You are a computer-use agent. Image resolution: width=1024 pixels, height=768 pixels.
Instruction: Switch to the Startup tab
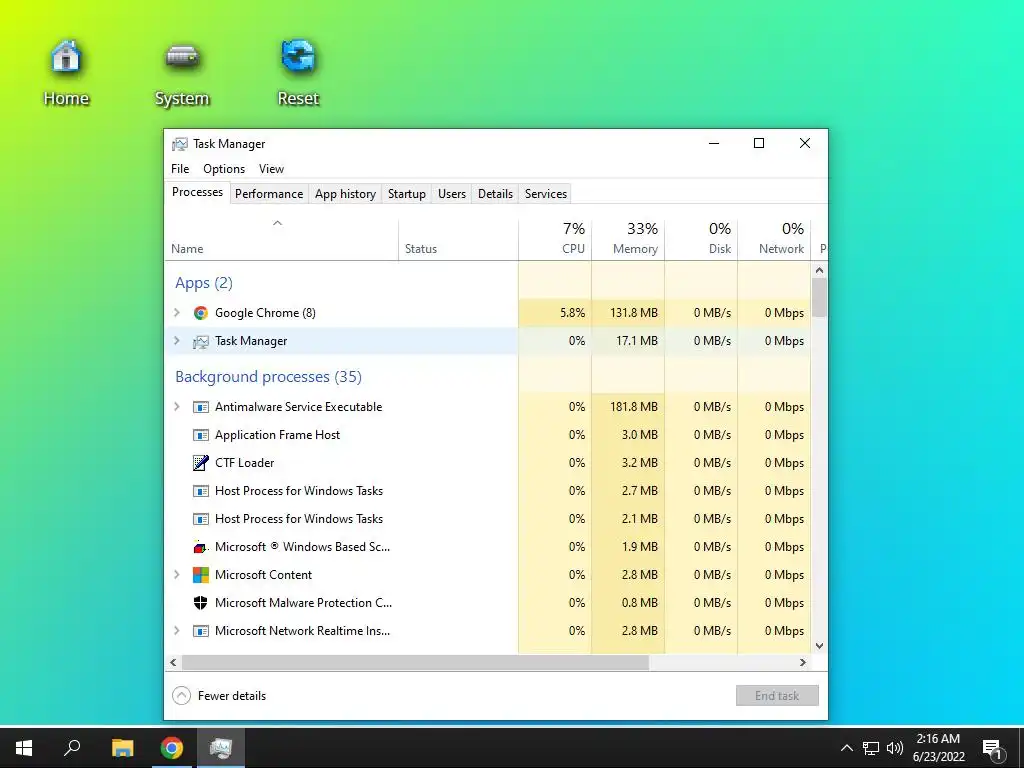point(407,194)
